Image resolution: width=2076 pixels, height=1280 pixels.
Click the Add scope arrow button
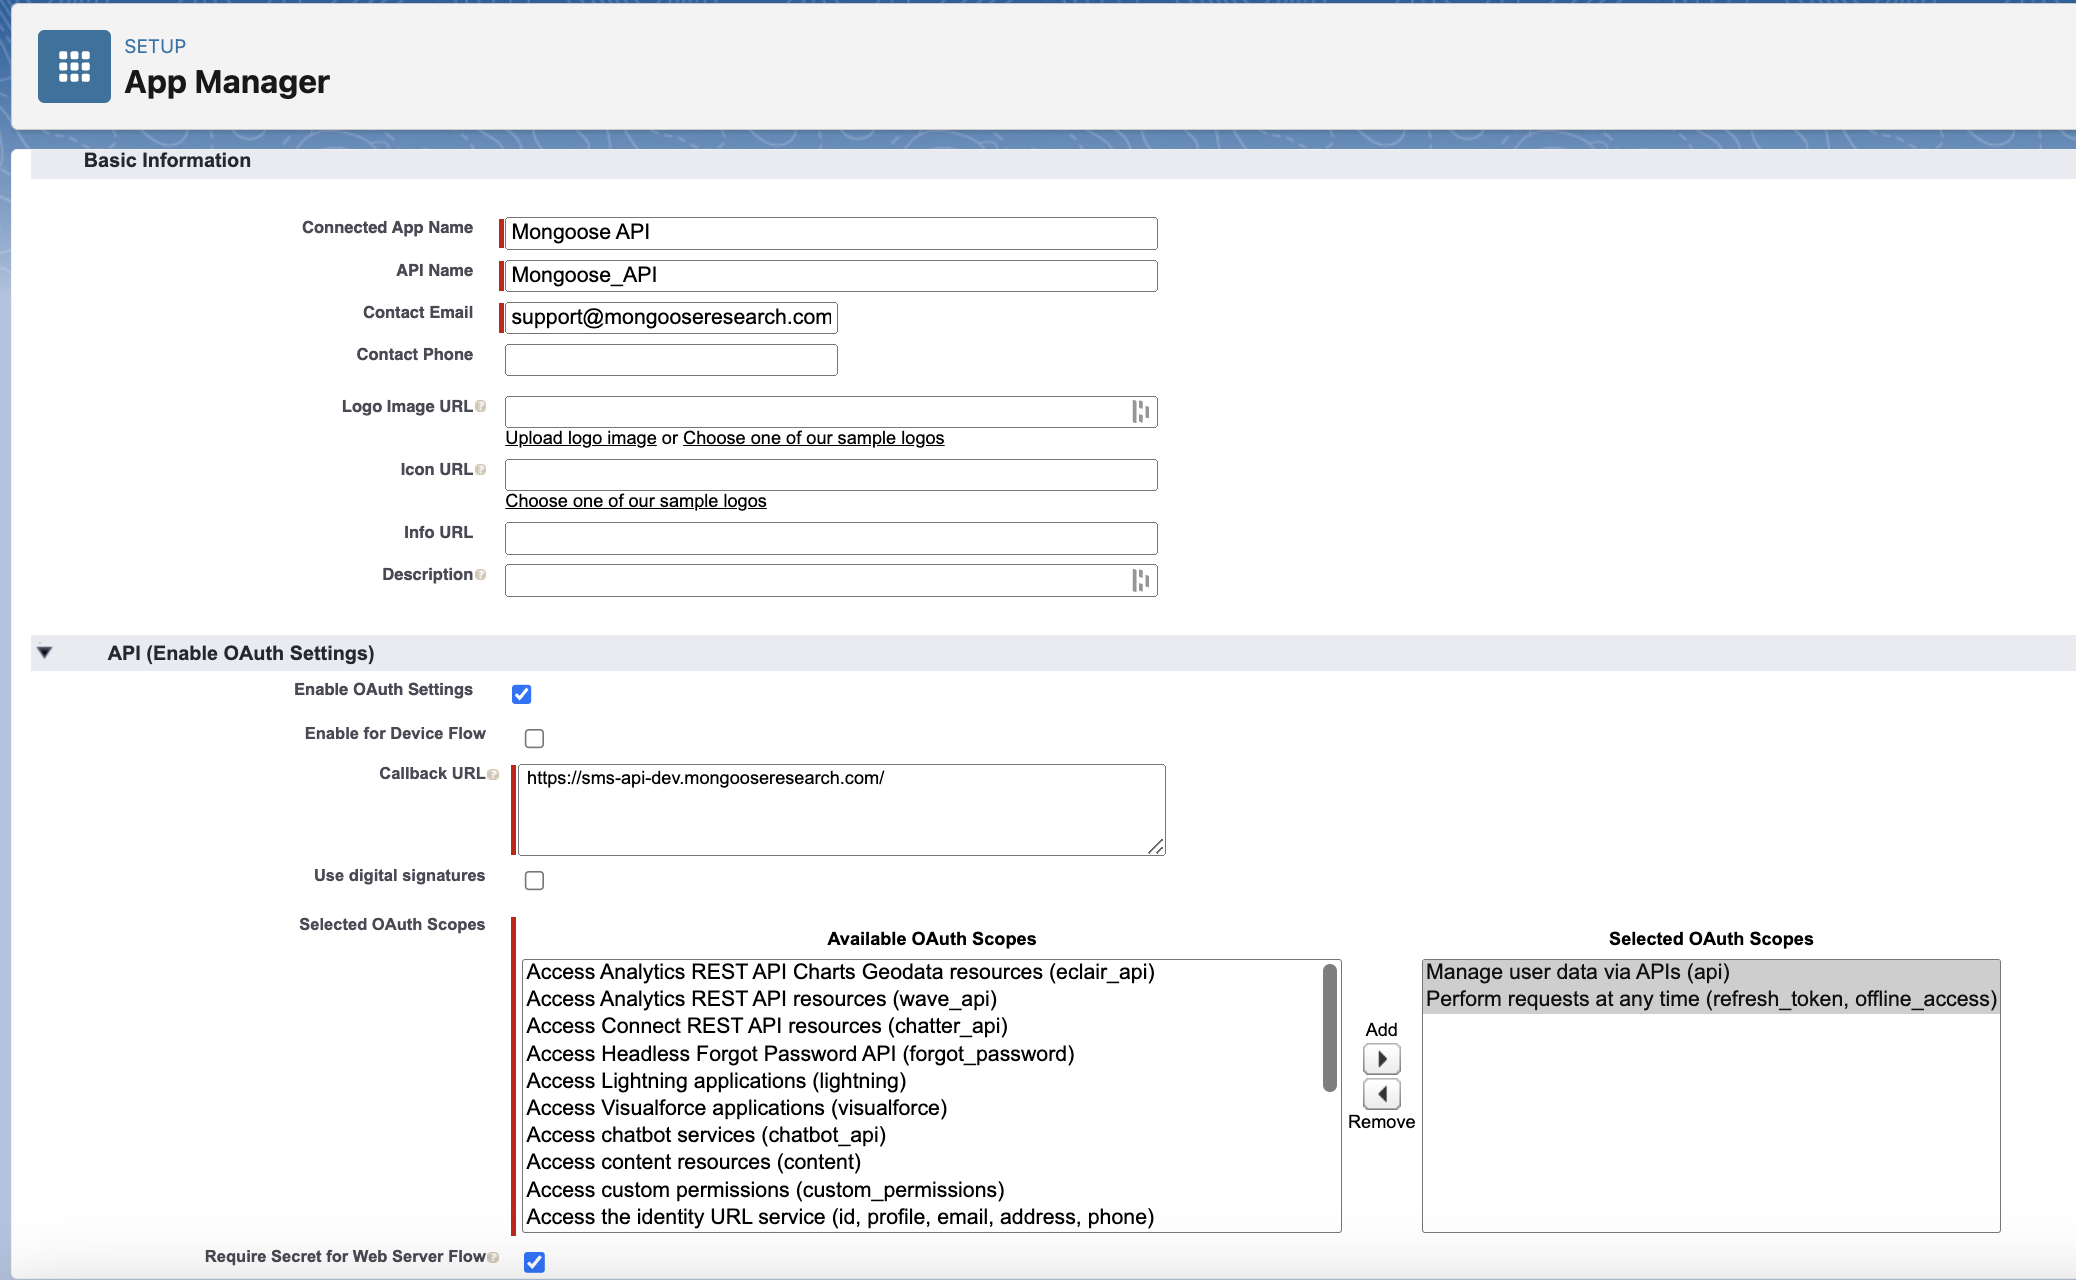[1381, 1058]
